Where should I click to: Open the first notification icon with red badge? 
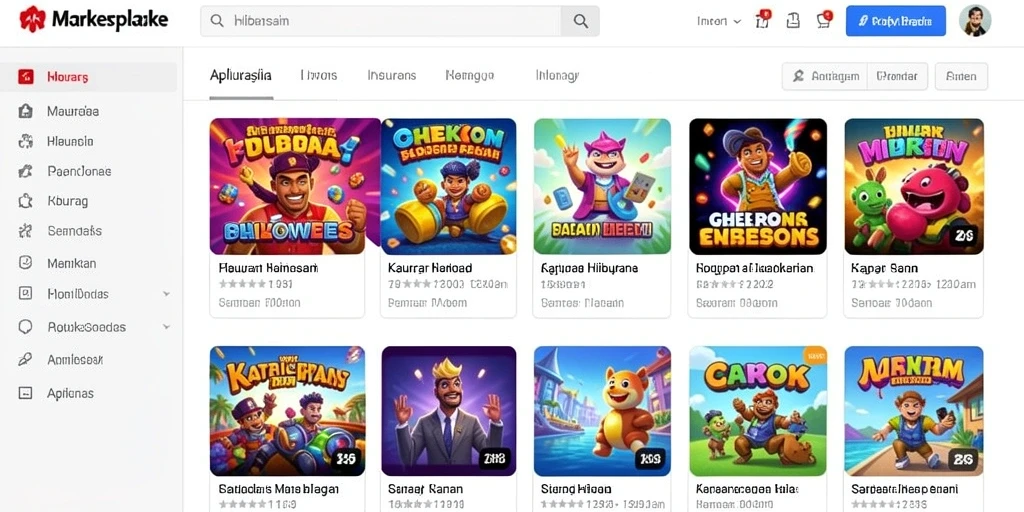tap(763, 20)
